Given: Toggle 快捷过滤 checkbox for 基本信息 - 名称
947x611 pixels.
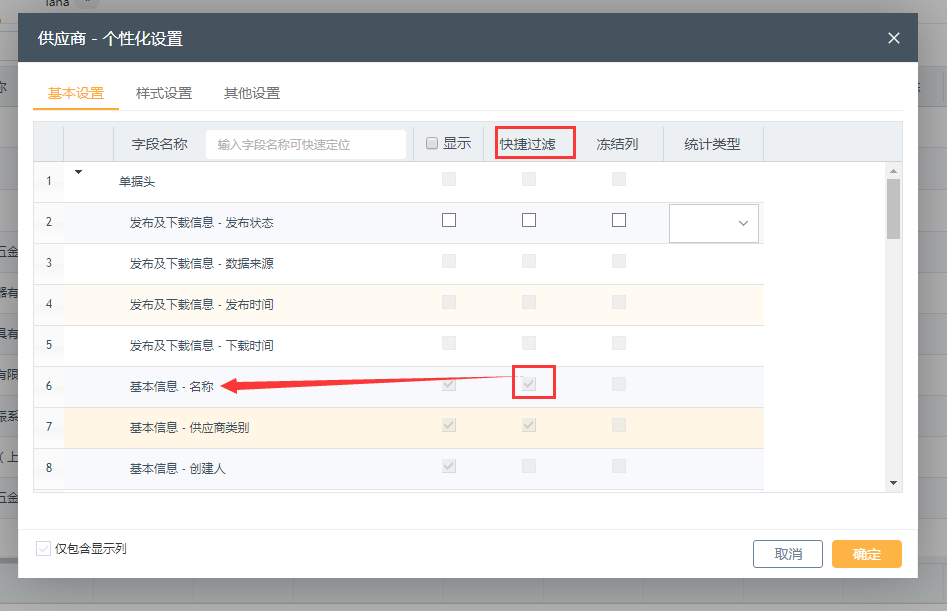Looking at the screenshot, I should coord(529,384).
